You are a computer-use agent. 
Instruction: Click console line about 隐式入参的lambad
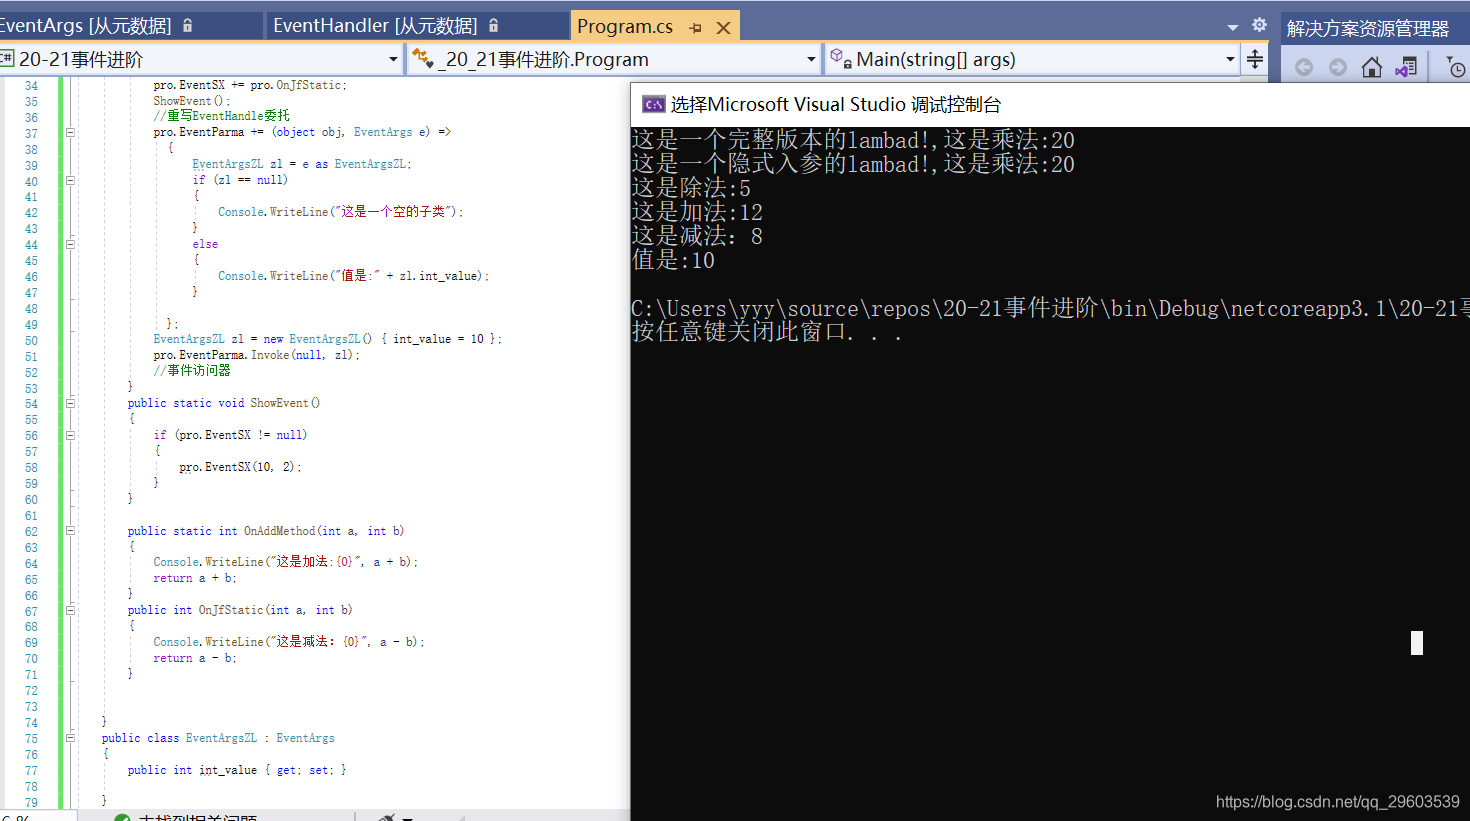[x=853, y=164]
